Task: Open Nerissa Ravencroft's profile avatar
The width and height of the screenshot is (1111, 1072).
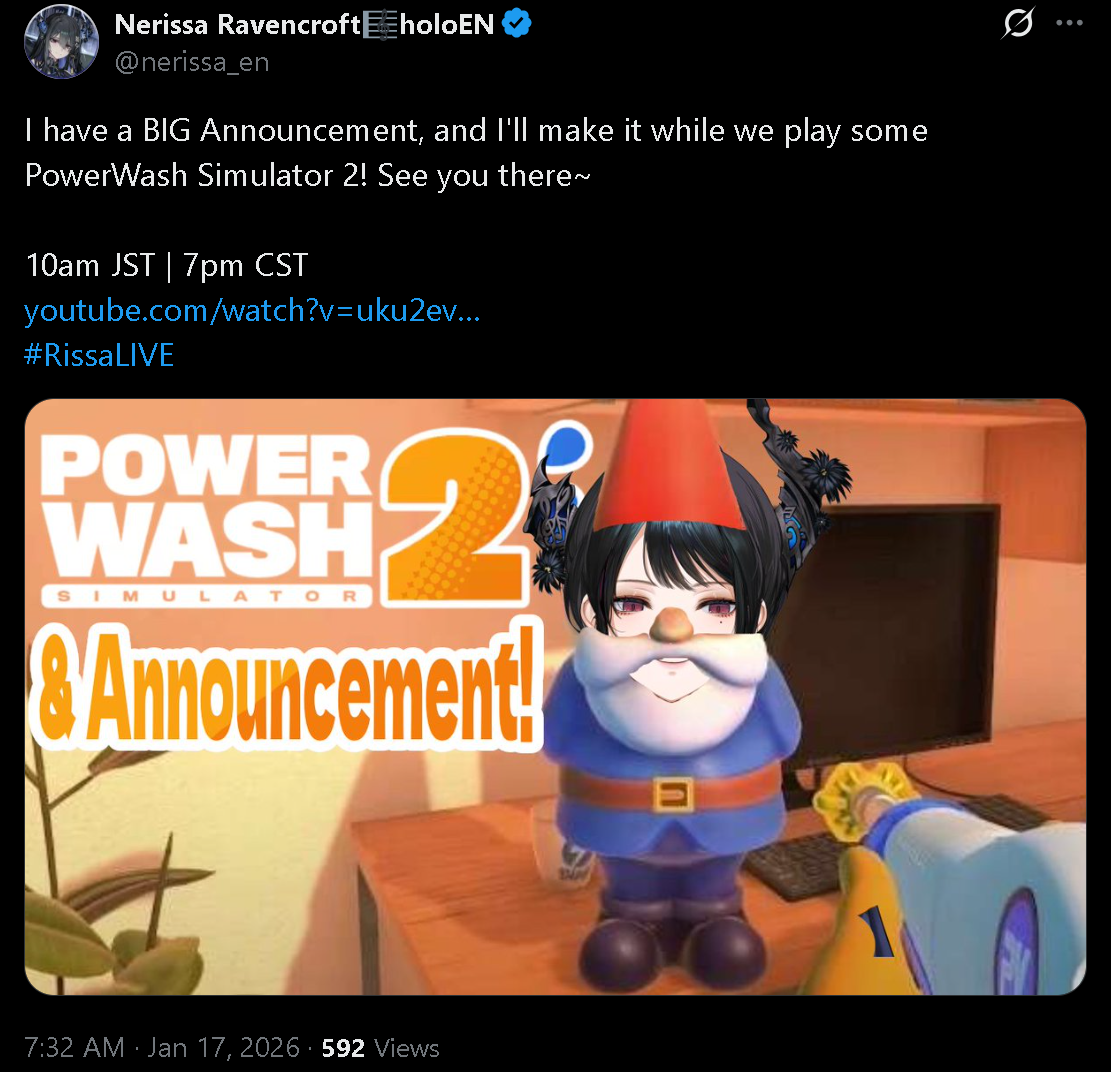Action: coord(61,41)
